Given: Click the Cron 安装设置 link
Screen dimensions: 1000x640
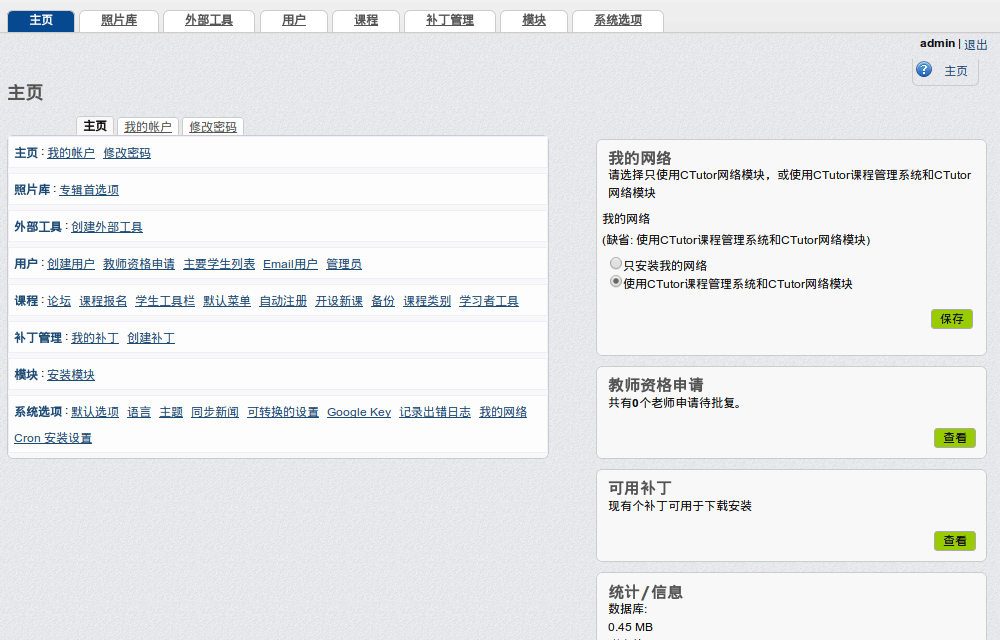Looking at the screenshot, I should (52, 438).
